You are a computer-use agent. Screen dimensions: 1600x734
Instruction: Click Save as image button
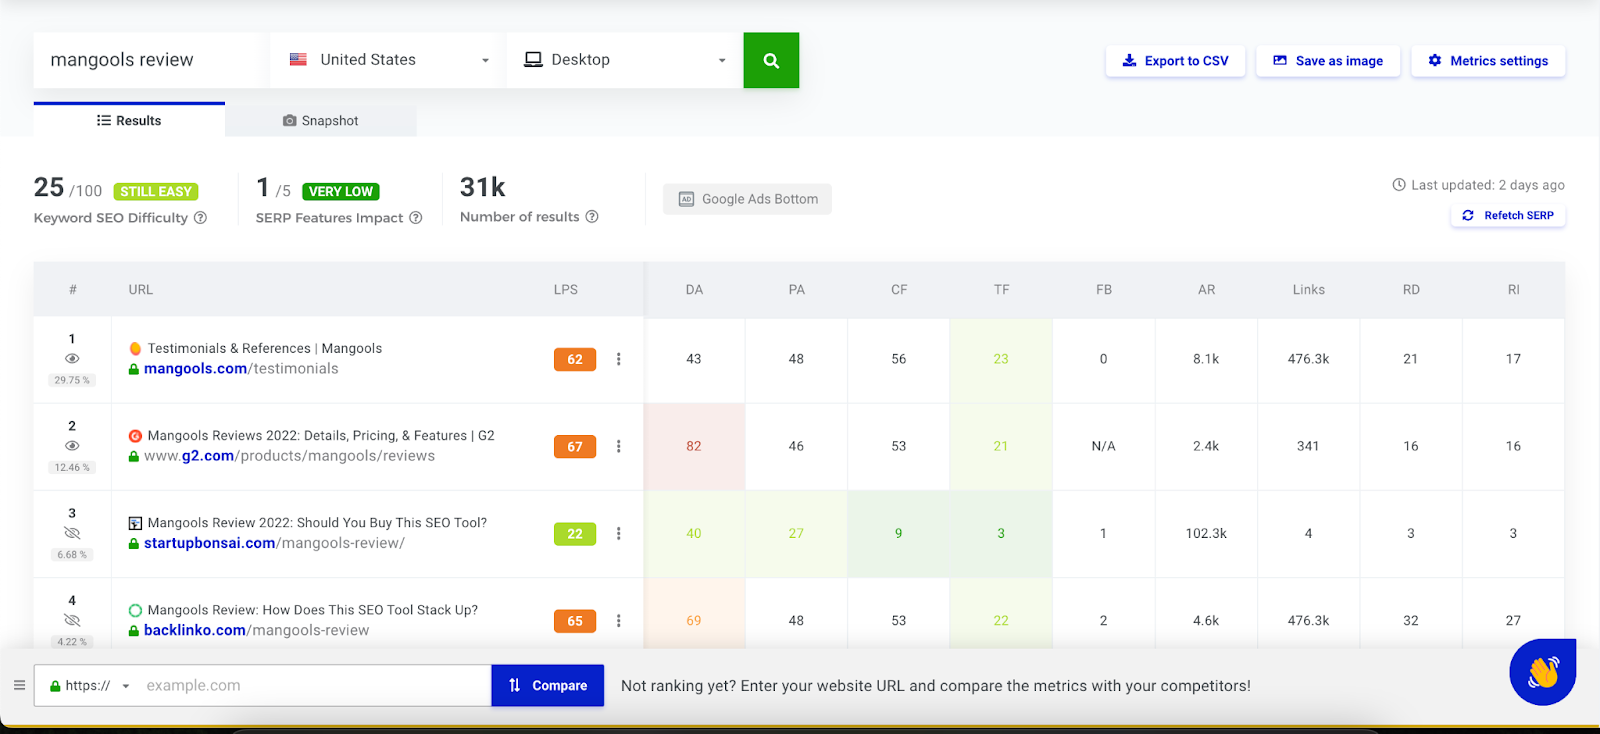pos(1328,61)
